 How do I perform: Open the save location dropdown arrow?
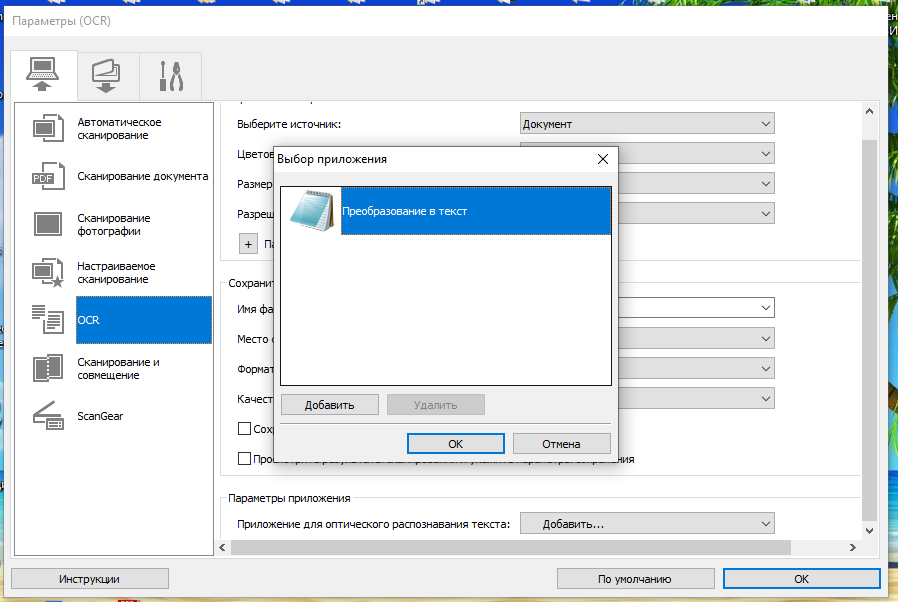click(766, 339)
